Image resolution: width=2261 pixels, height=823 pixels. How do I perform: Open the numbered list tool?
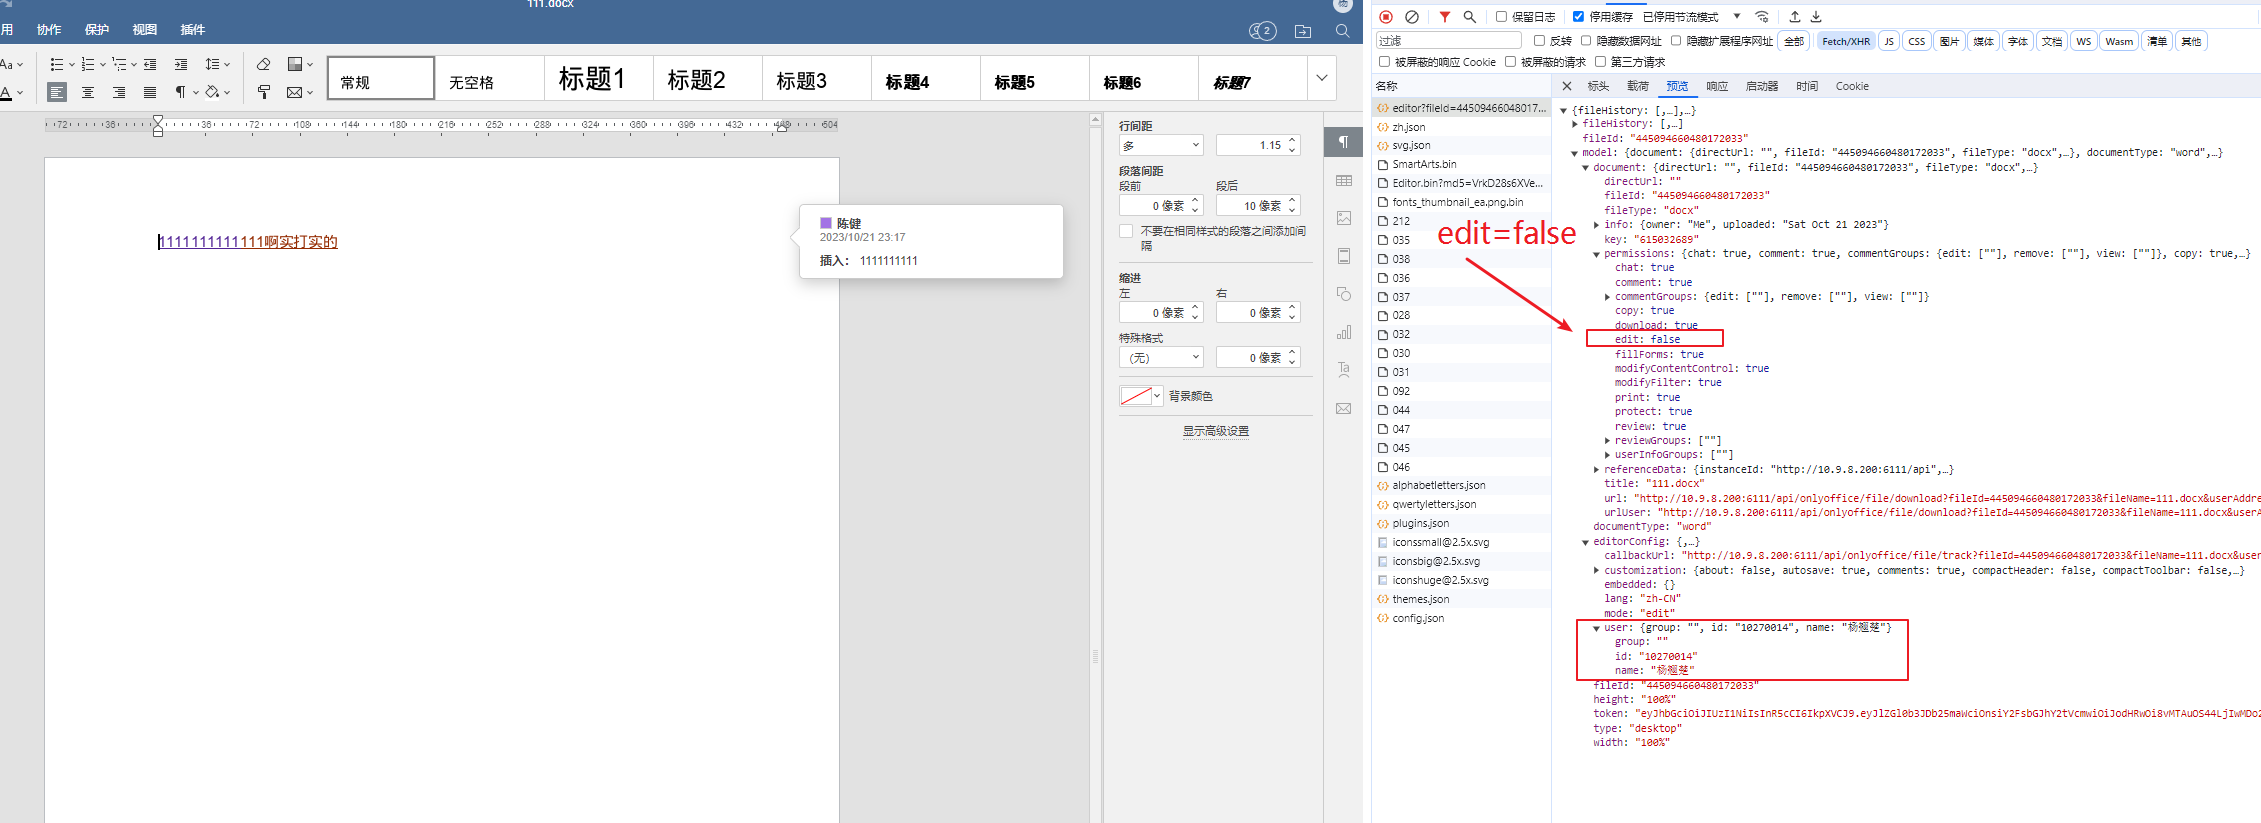pos(88,64)
